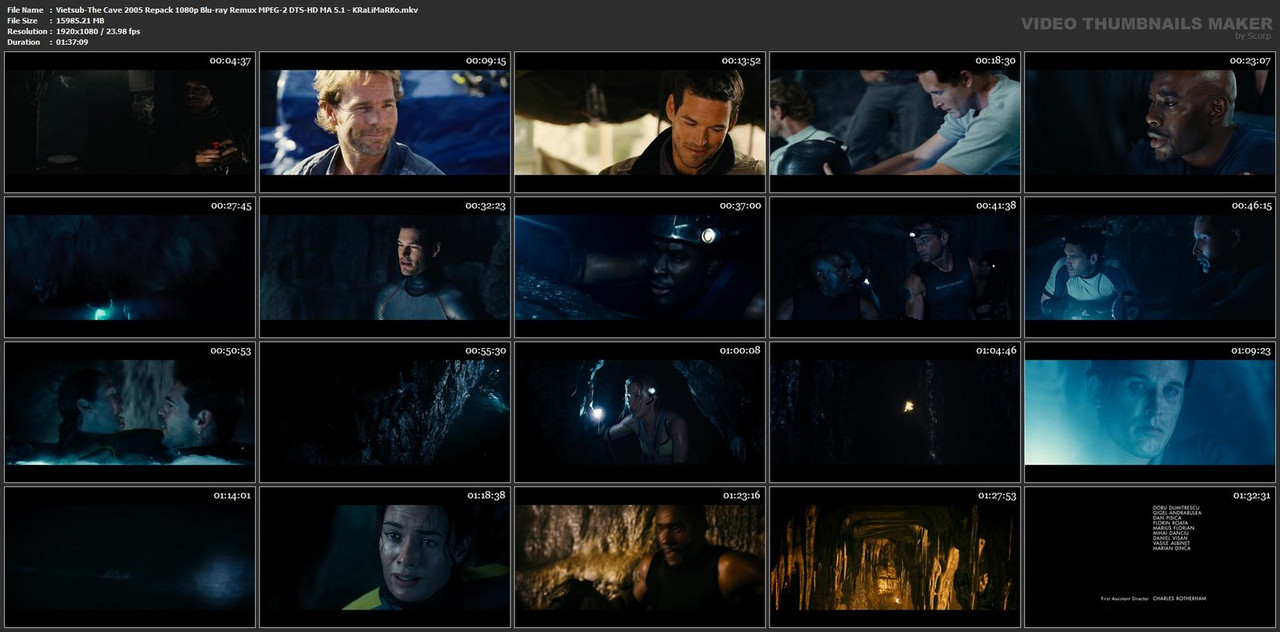This screenshot has height=632, width=1280.
Task: Select the thumbnail at 00:32:23
Action: [385, 267]
